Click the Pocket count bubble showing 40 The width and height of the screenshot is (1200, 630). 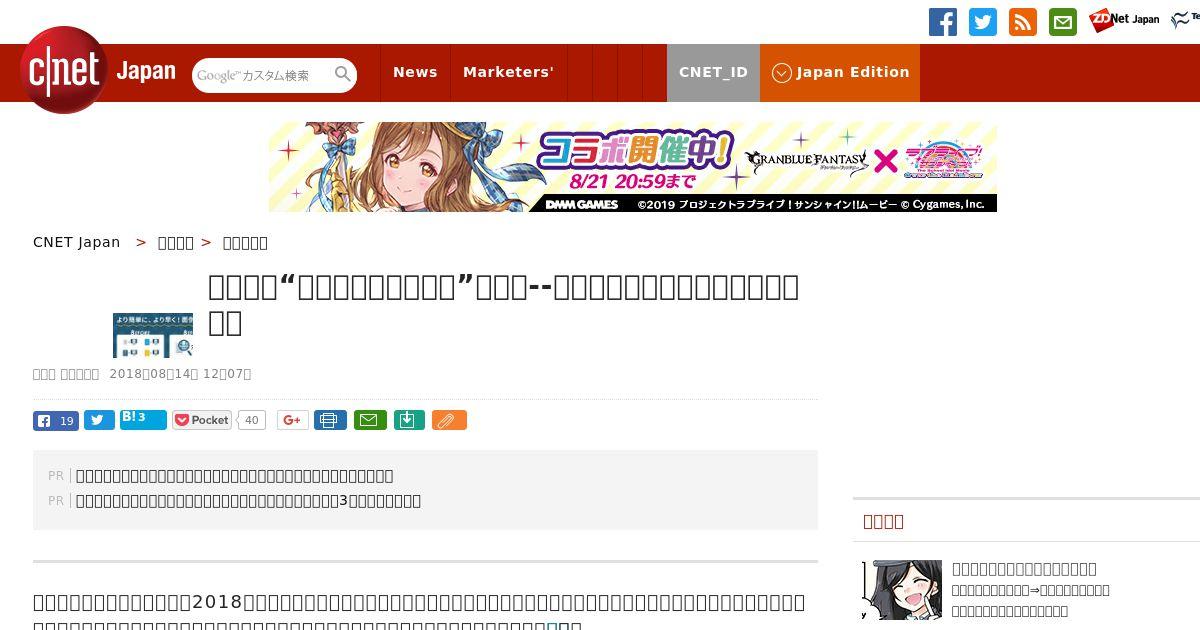coord(251,420)
